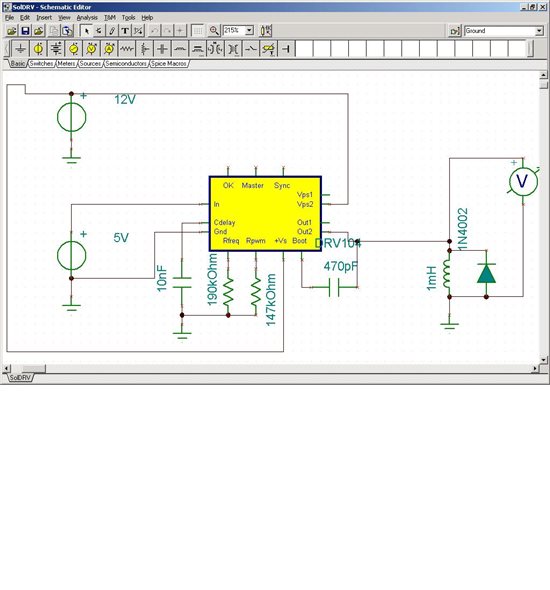Click the horizontal scrollbar right arrow
550x590 pixels.
535,368
